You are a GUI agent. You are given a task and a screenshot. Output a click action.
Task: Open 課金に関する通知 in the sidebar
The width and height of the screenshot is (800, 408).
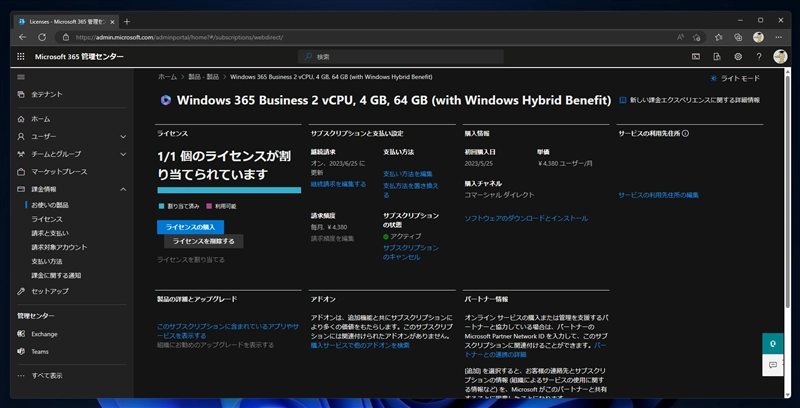56,275
